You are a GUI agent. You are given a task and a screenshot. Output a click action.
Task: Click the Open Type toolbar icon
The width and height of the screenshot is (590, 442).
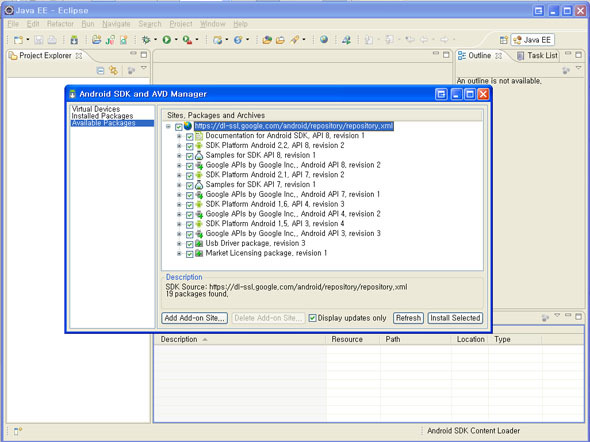(x=267, y=40)
